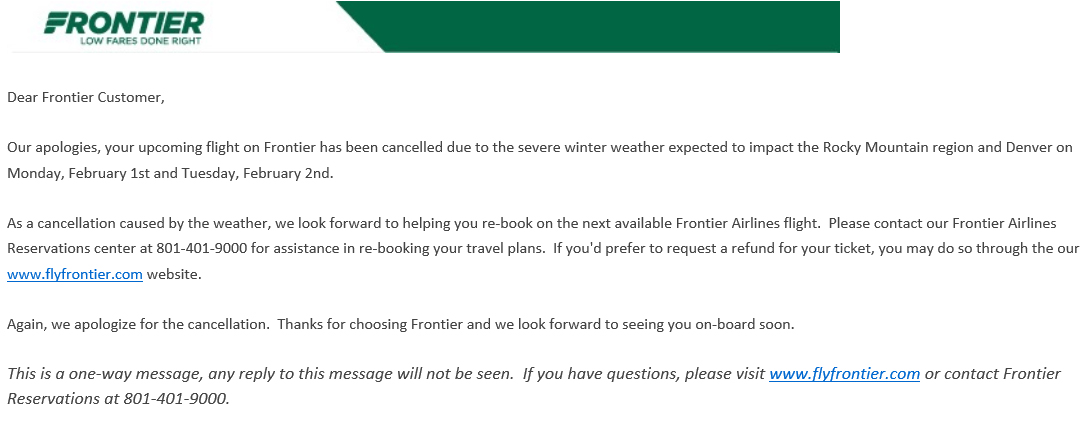Click the italic 801-401-9000 number in the footer
1092x444 pixels.
[176, 399]
